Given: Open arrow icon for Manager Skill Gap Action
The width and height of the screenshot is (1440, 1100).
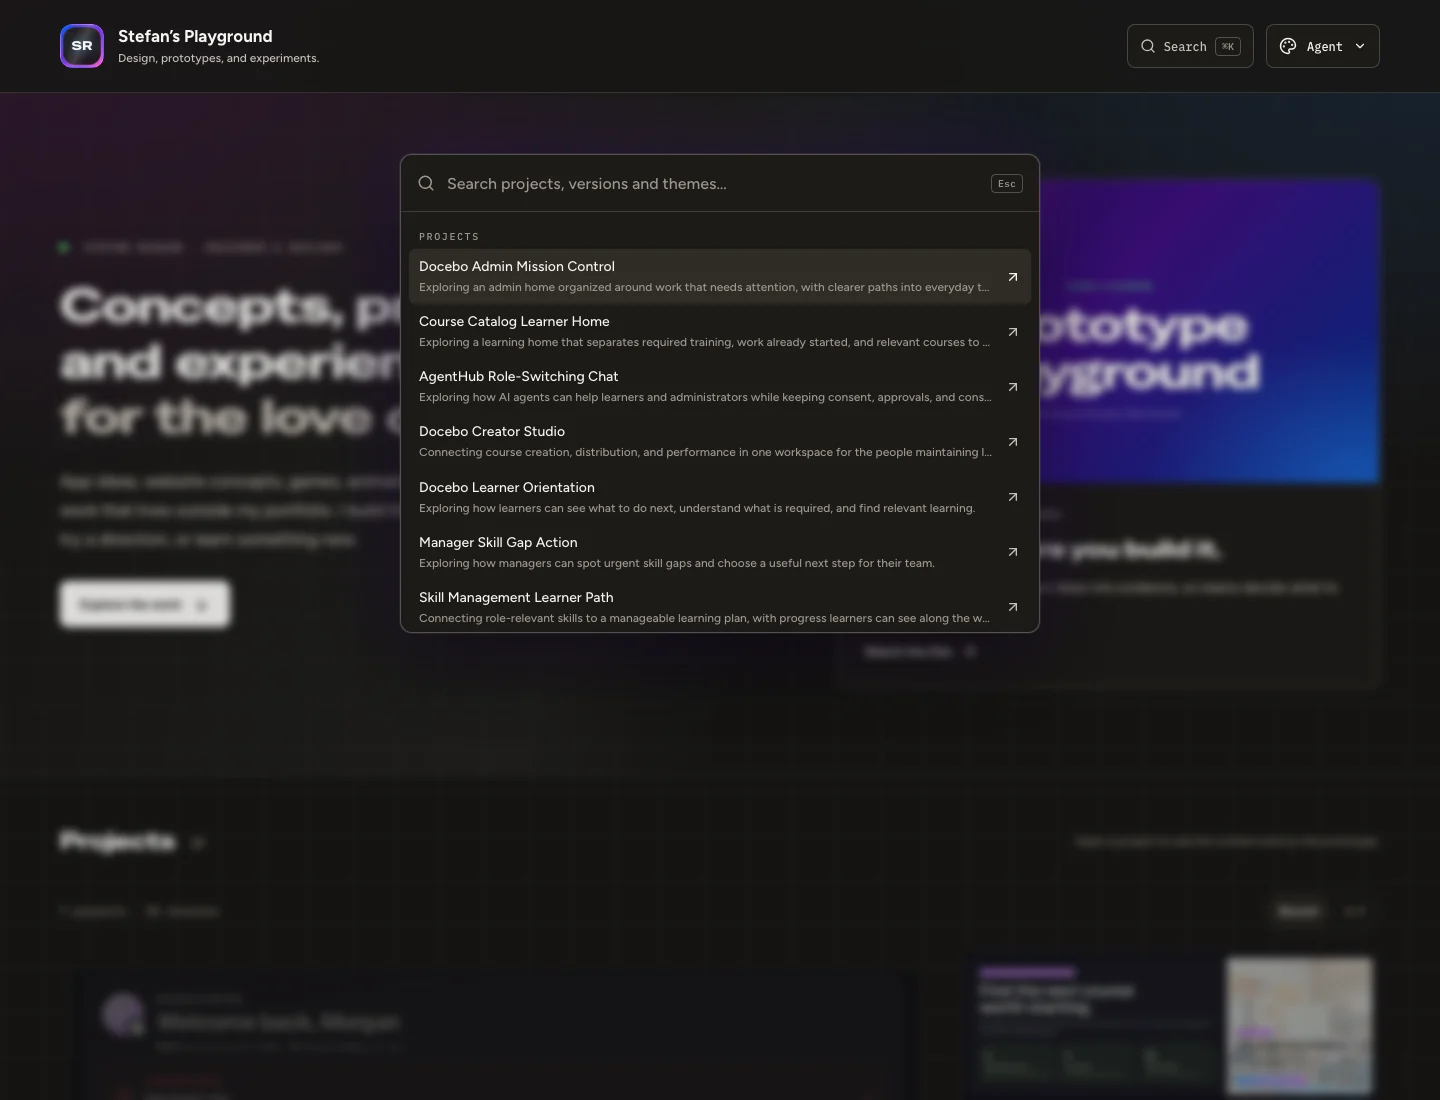Looking at the screenshot, I should point(1012,552).
